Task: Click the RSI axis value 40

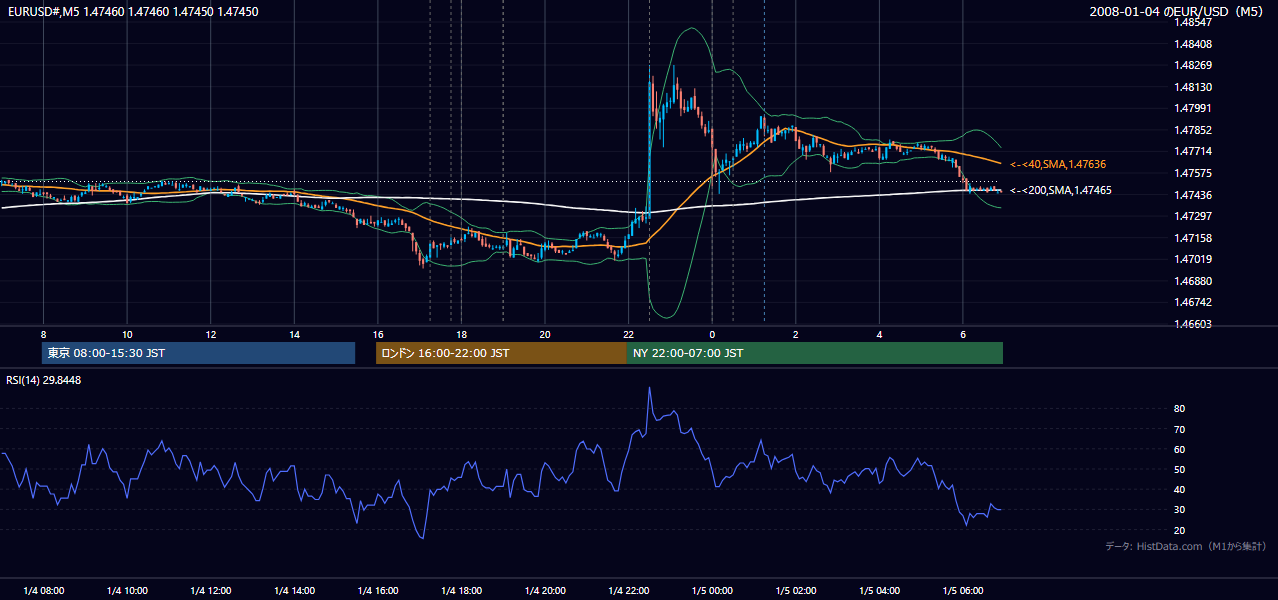Action: [x=1180, y=489]
